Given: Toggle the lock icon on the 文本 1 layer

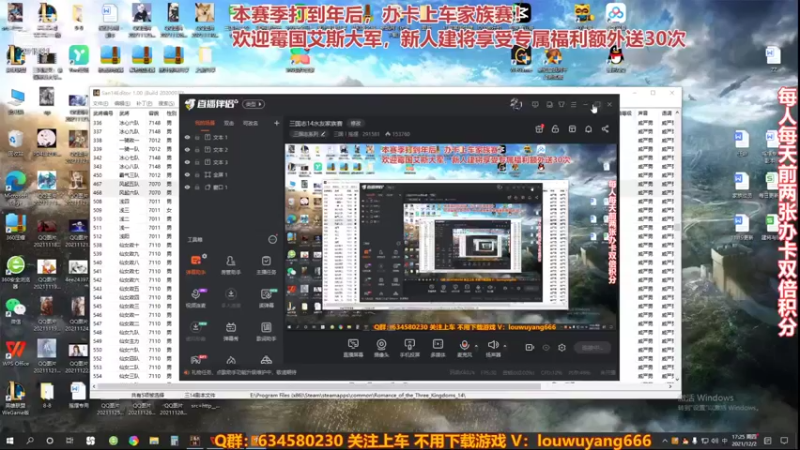Looking at the screenshot, I should 197,137.
